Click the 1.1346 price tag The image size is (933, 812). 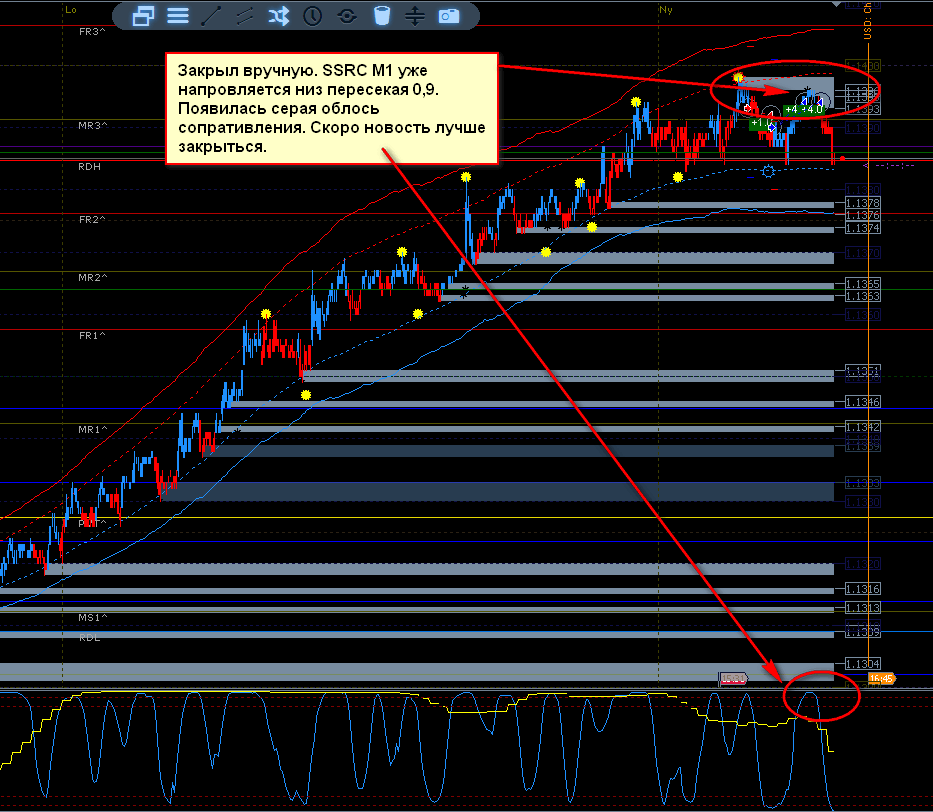862,402
